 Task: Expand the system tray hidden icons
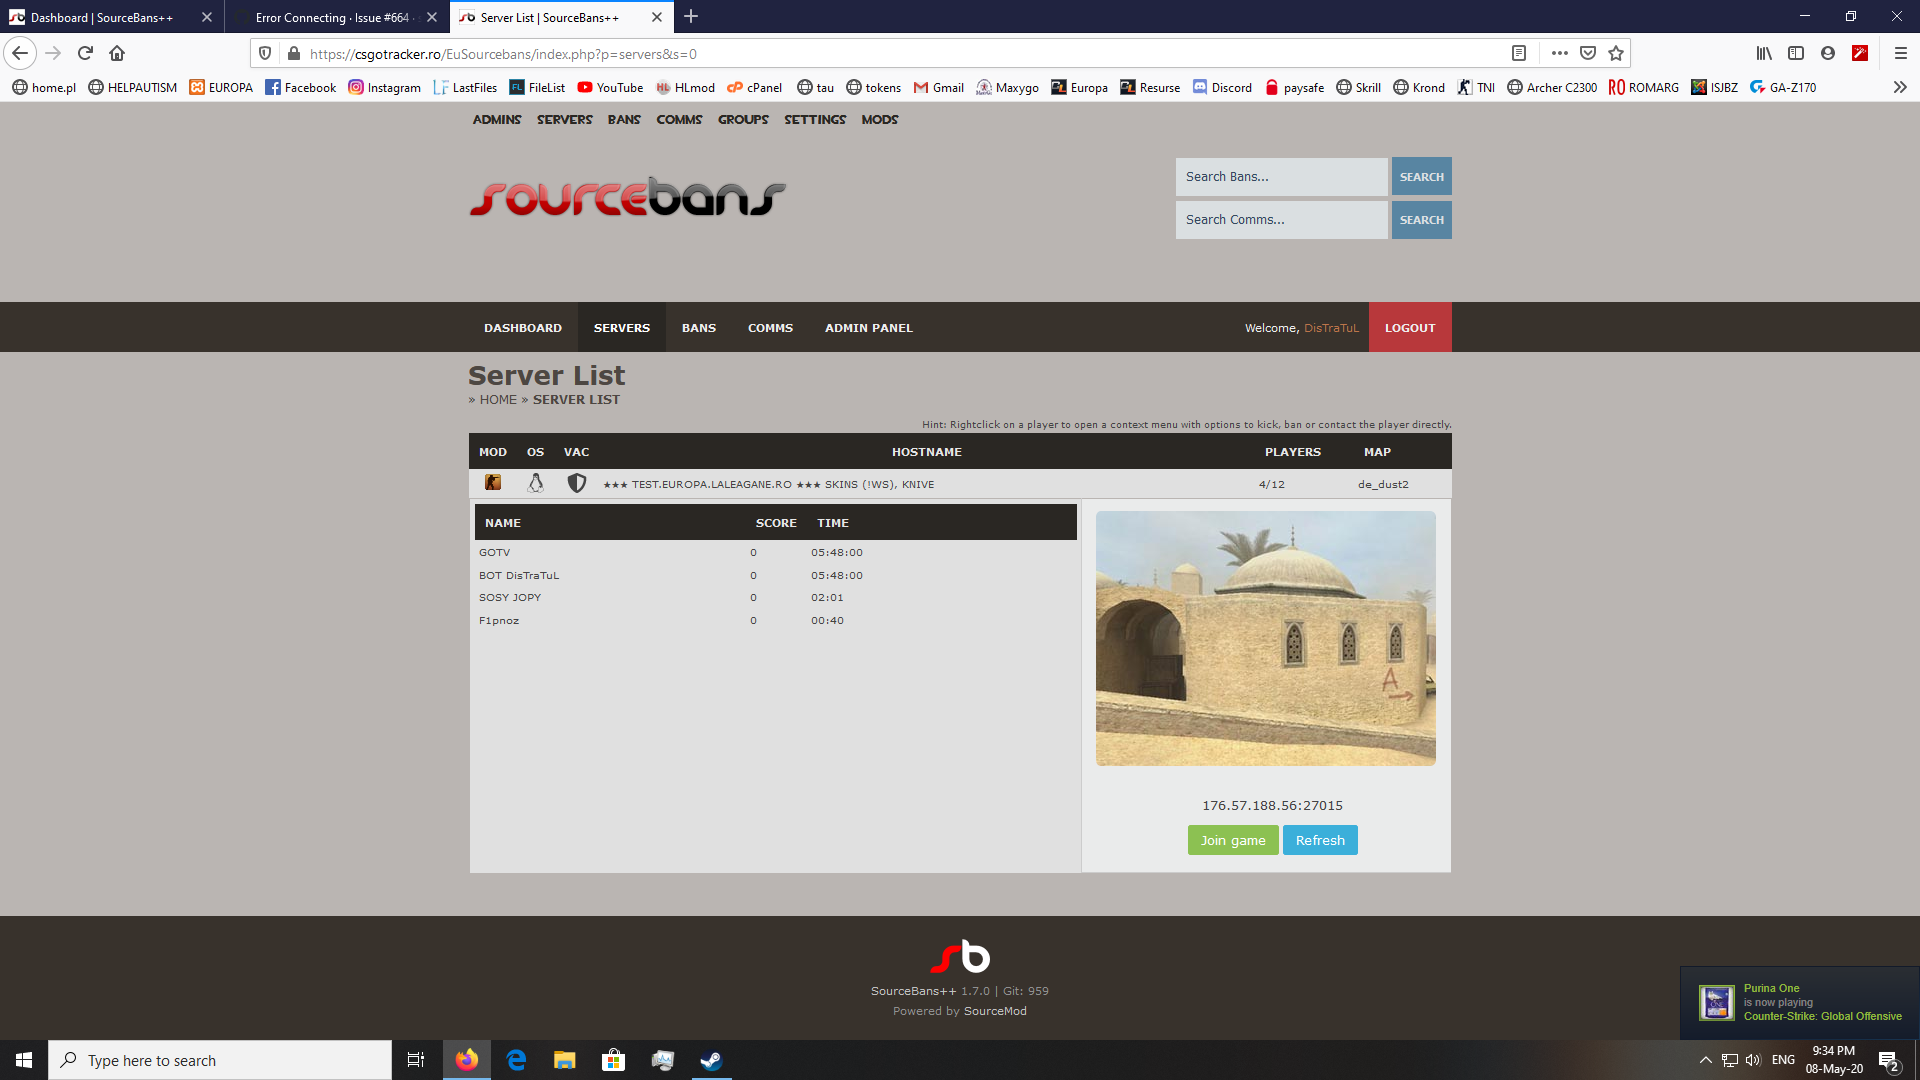click(x=1705, y=1060)
